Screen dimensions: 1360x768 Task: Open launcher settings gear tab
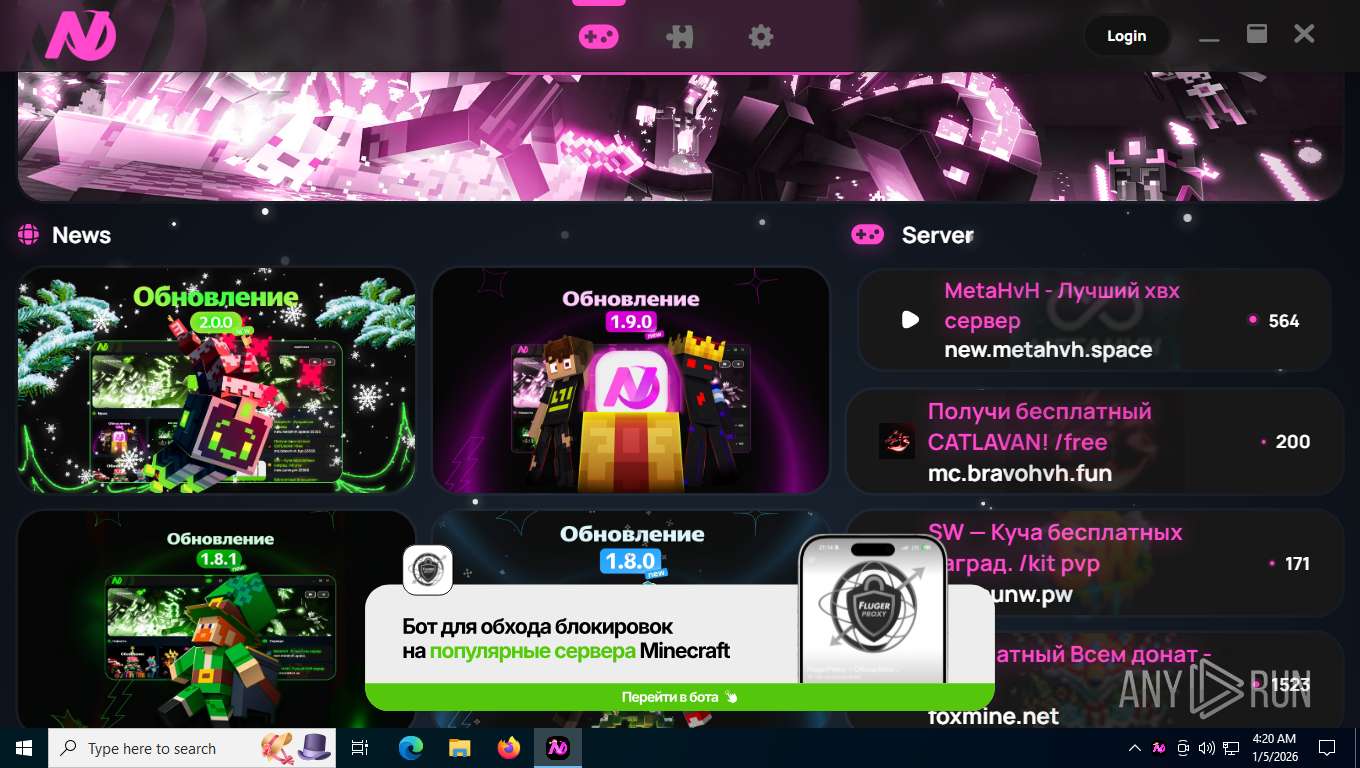pos(761,37)
